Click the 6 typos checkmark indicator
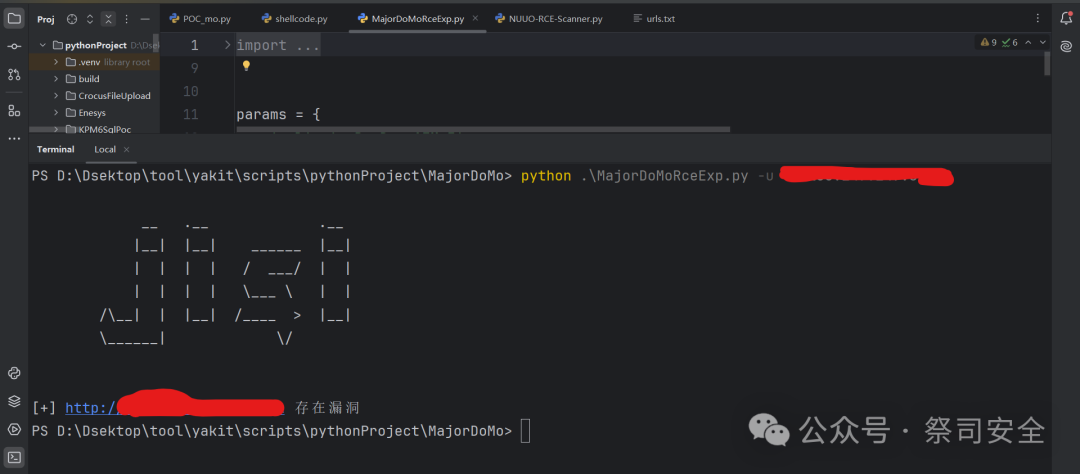The image size is (1080, 474). point(1009,43)
